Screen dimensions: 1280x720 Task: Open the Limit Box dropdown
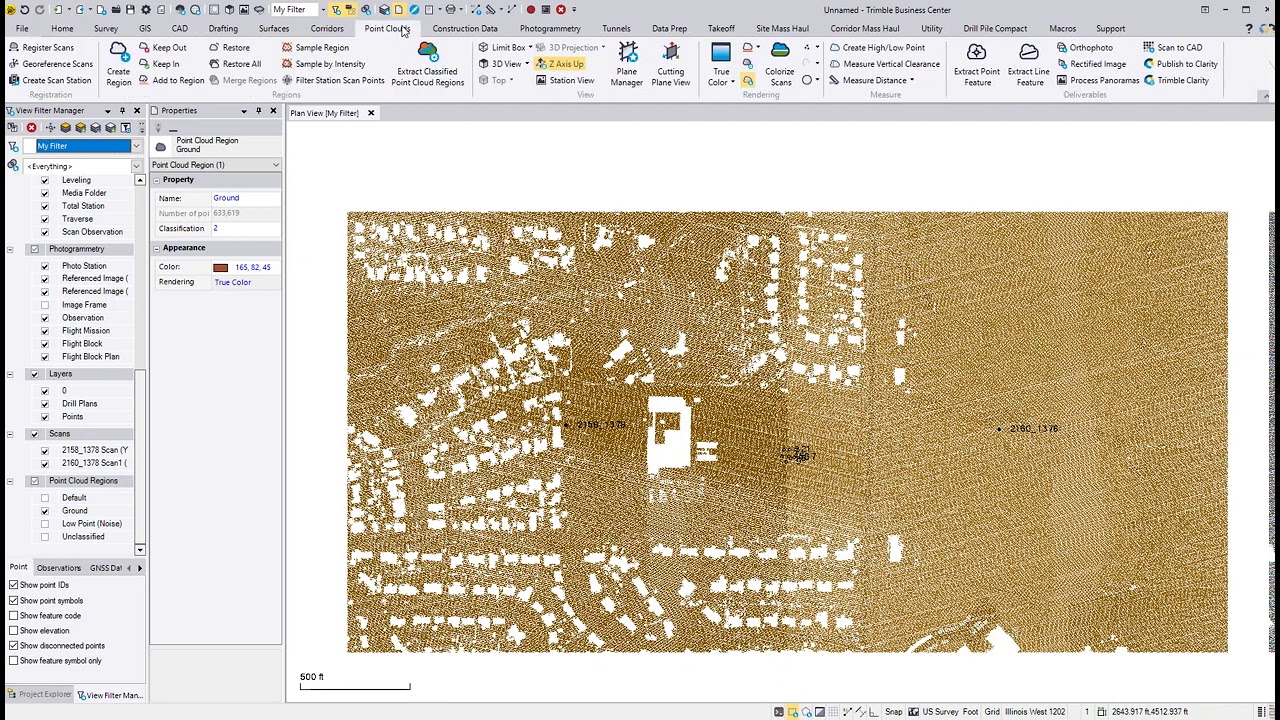point(529,48)
